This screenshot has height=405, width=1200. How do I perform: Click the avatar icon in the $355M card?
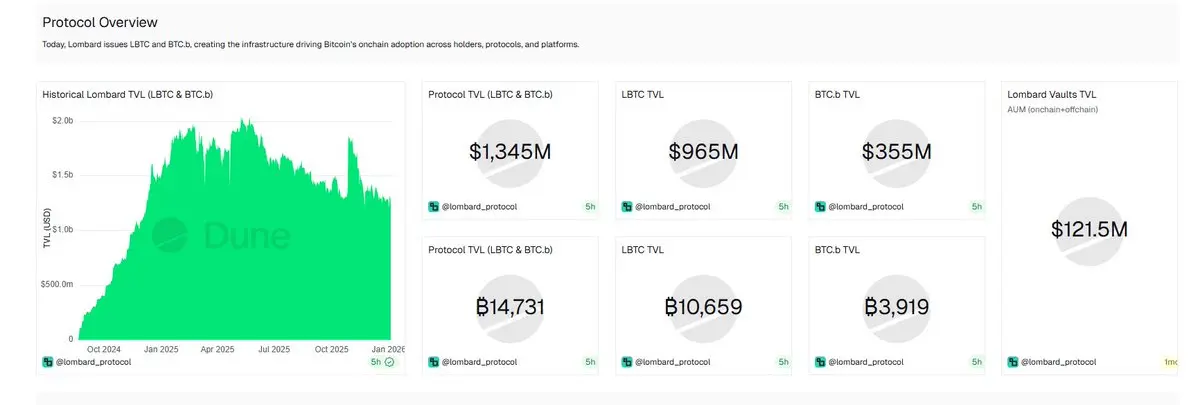(x=821, y=207)
